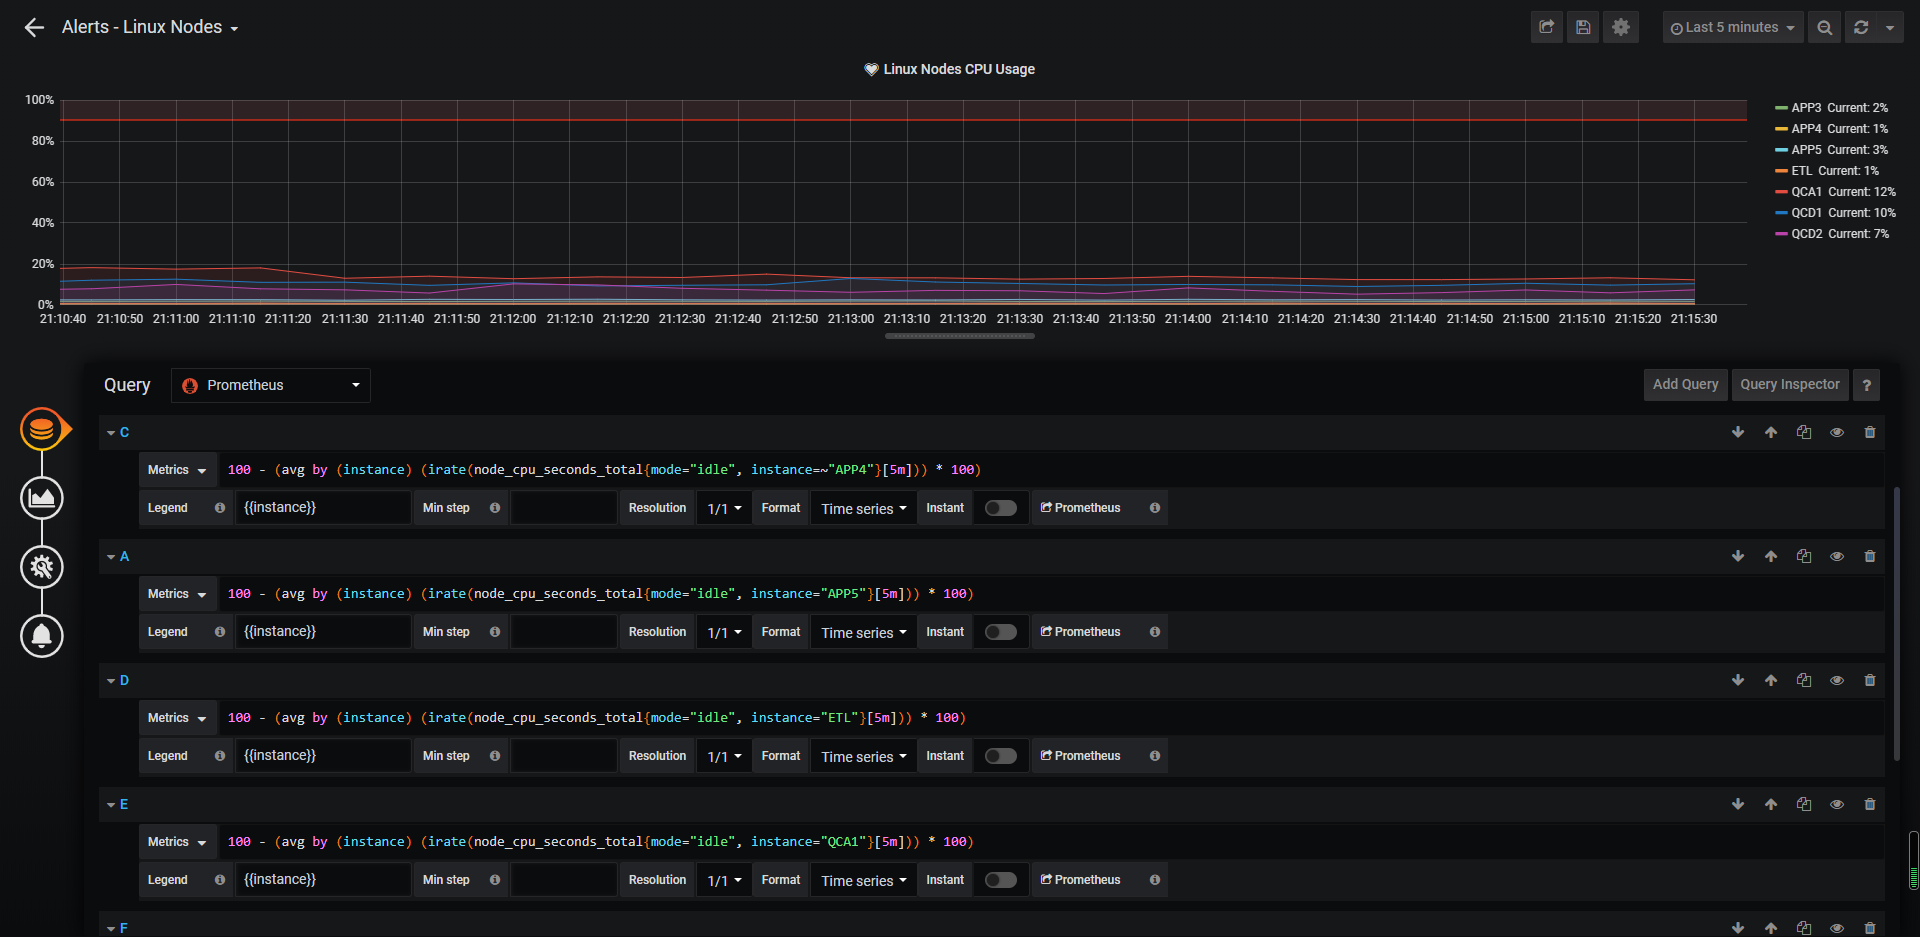1920x937 pixels.
Task: Switch to the General settings tab gear icon
Action: (x=42, y=567)
